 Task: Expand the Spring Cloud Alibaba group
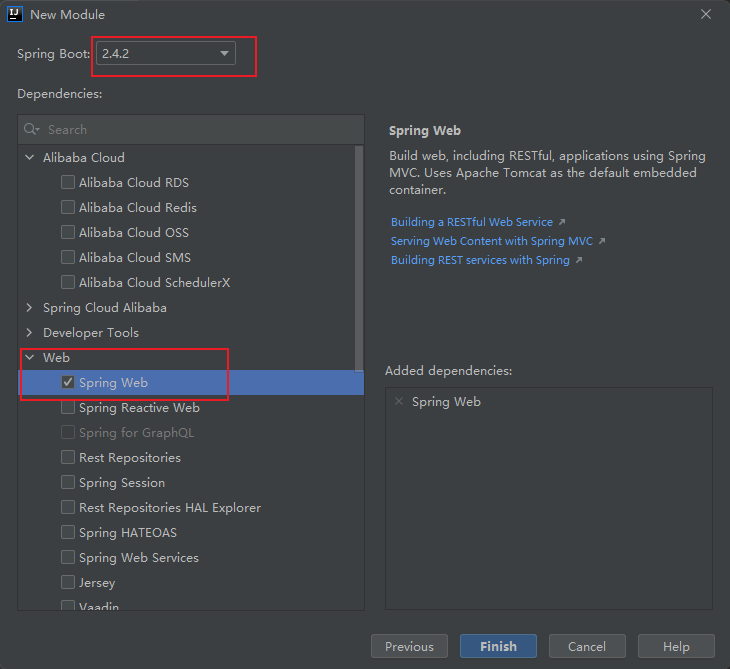coord(30,307)
